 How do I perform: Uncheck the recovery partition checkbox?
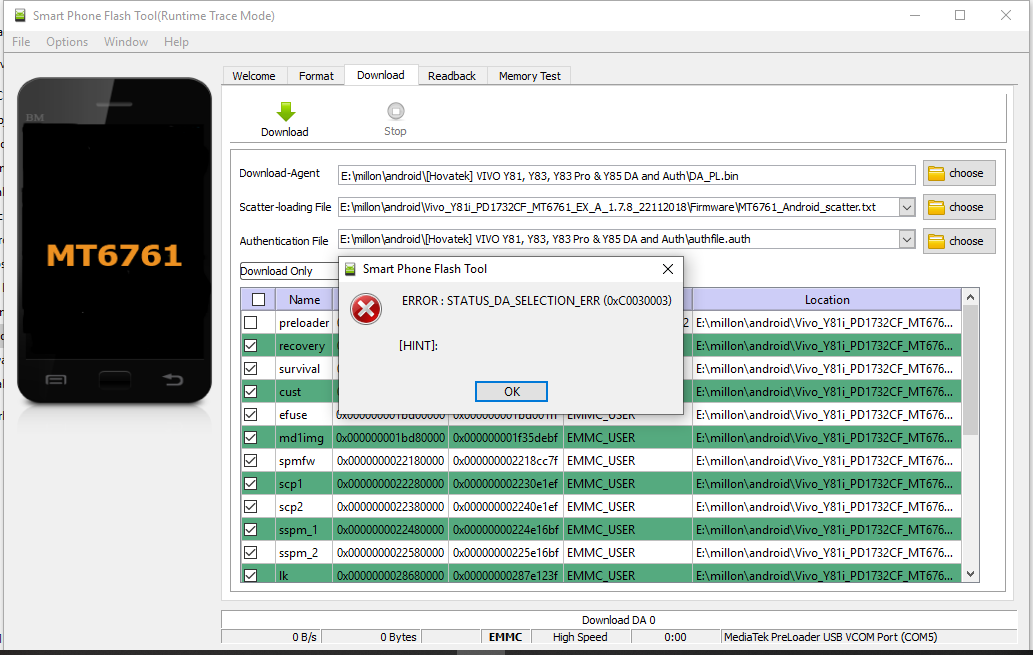click(250, 346)
